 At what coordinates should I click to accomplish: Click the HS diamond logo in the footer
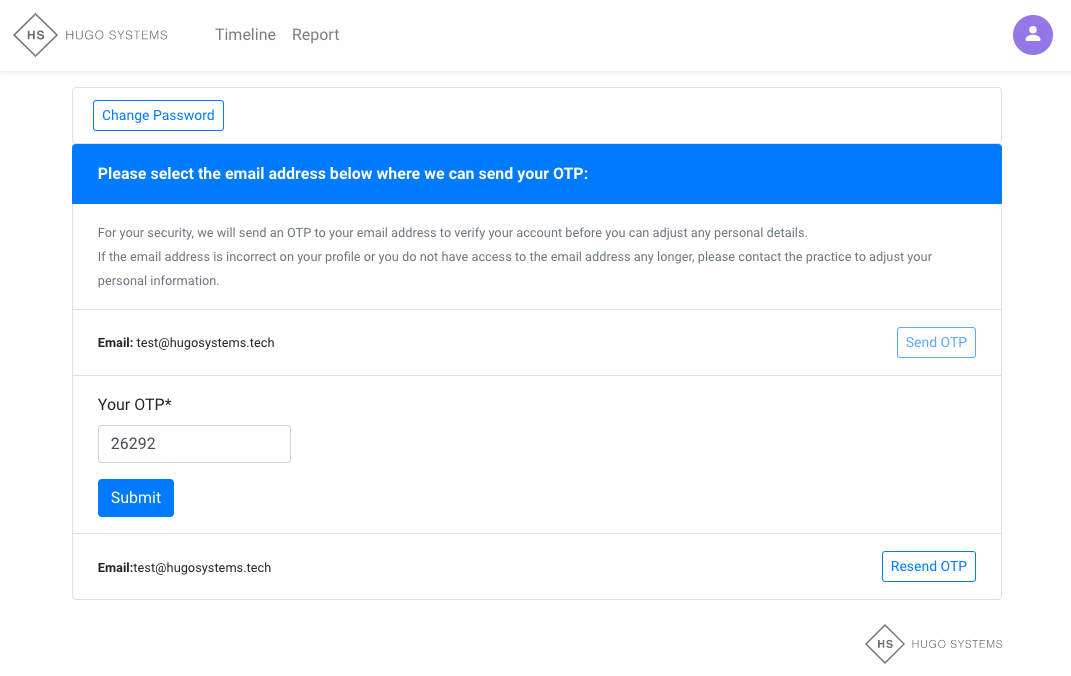coord(885,644)
